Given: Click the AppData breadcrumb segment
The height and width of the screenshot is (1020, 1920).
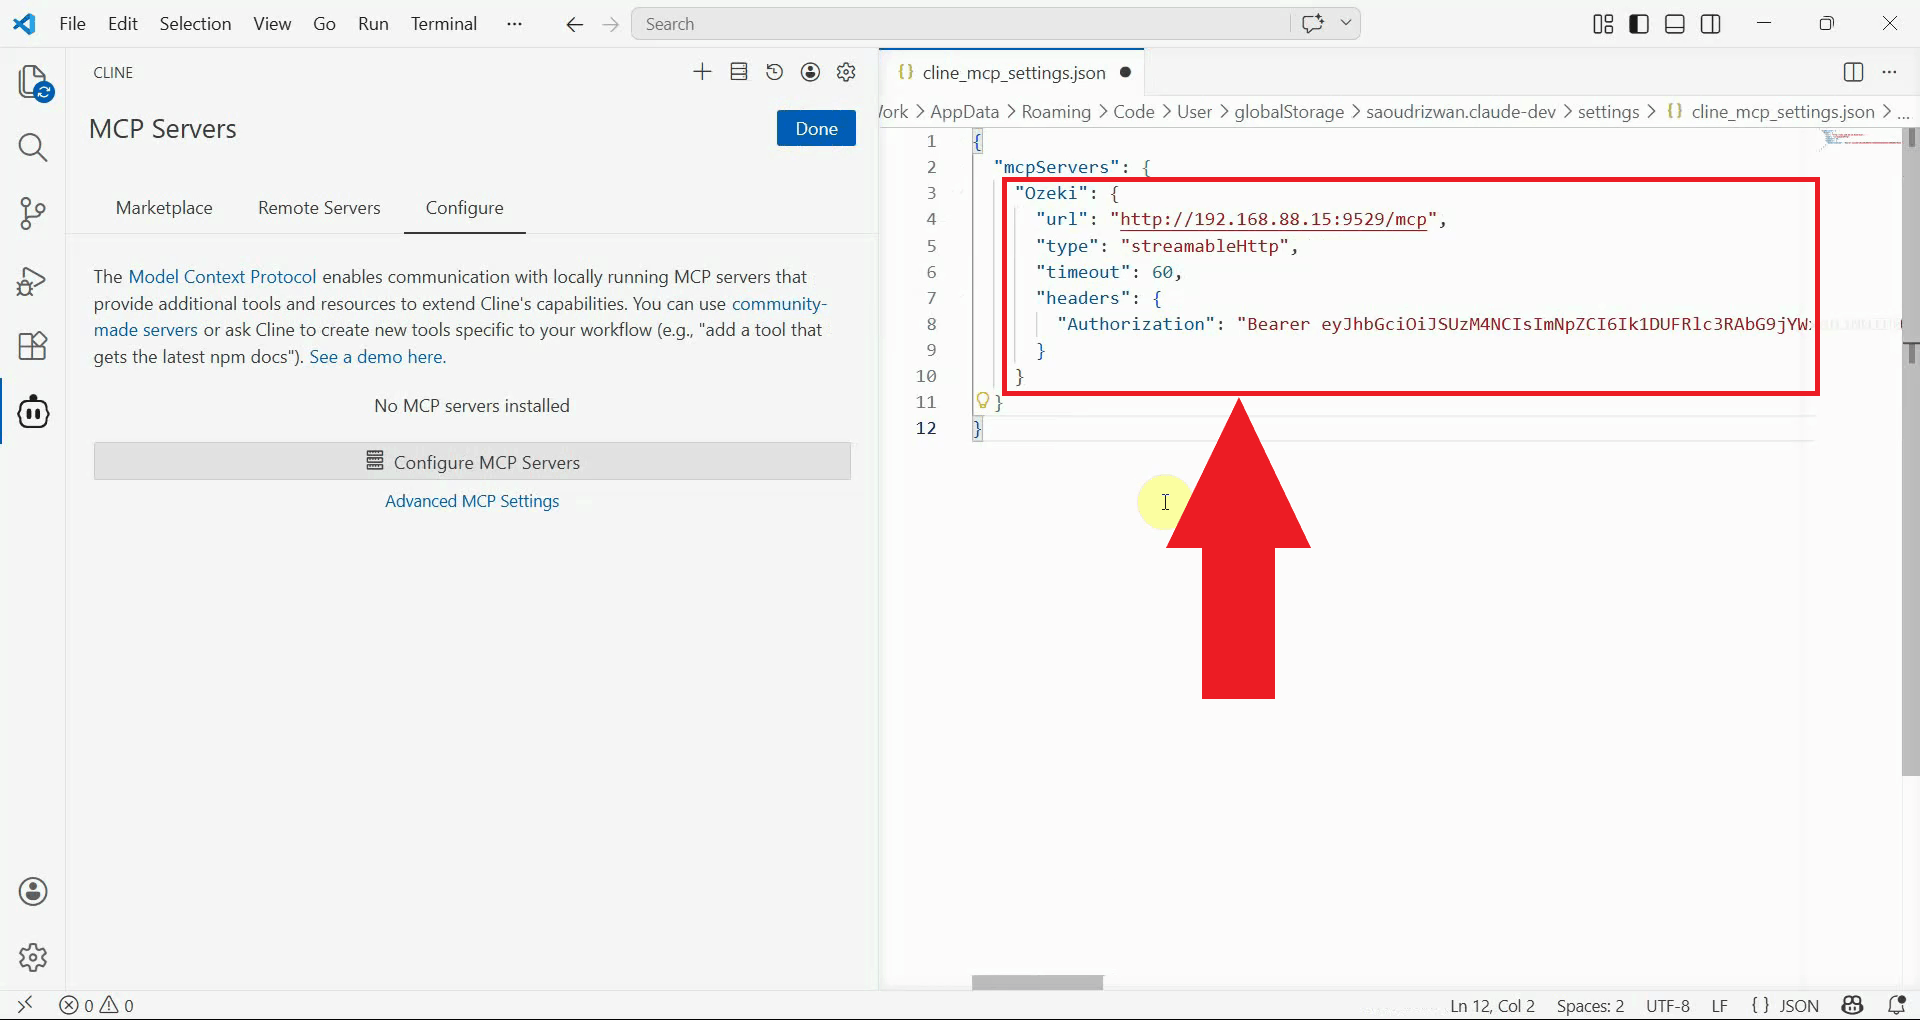Looking at the screenshot, I should [x=964, y=112].
